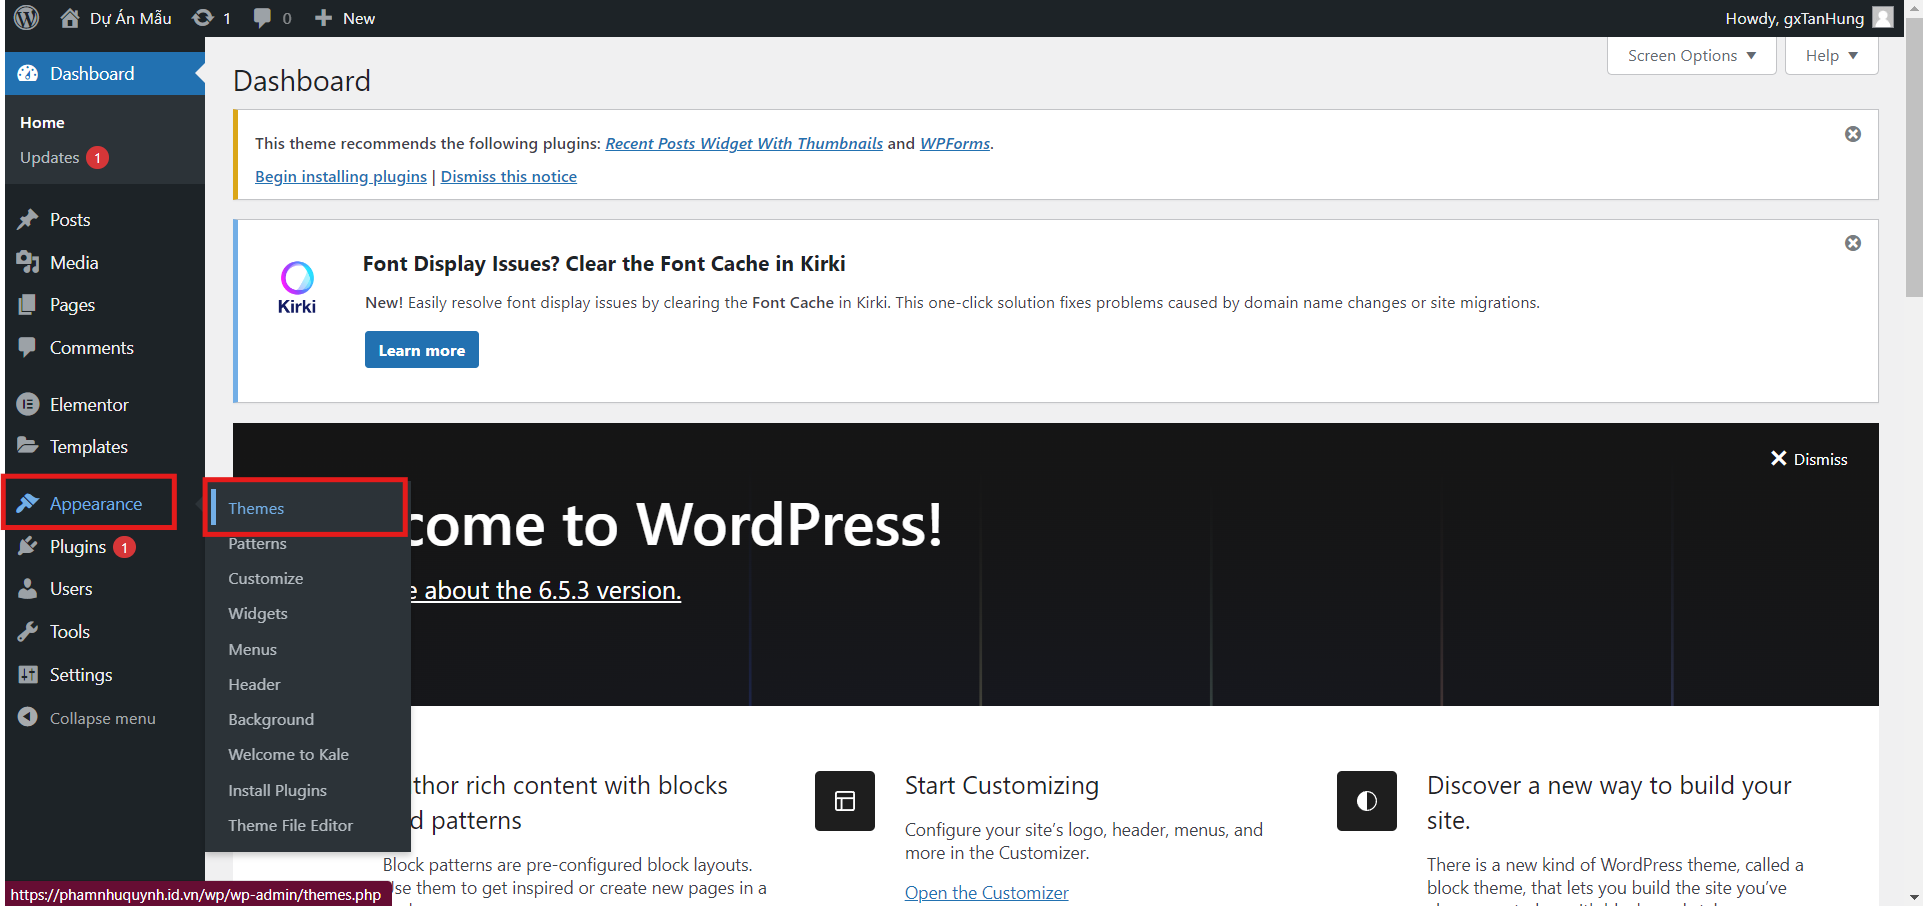Open Widgets in Appearance submenu

point(258,613)
